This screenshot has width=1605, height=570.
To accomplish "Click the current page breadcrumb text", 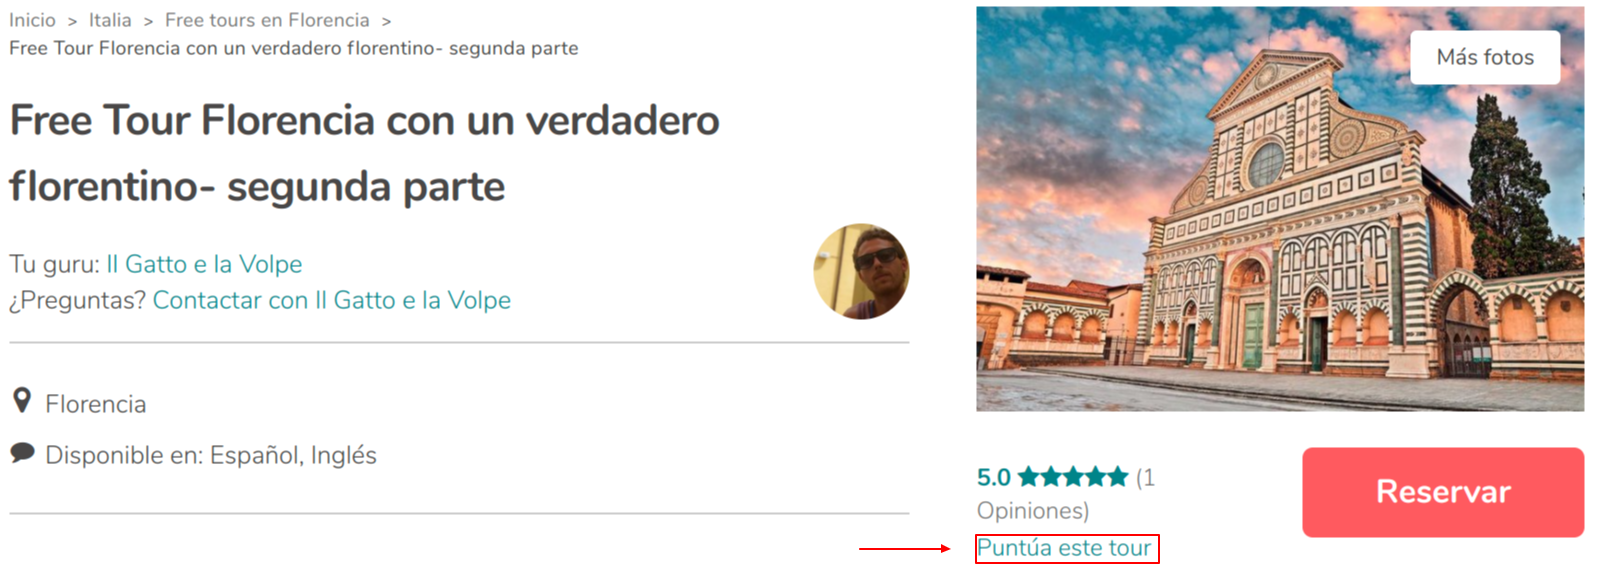I will (x=294, y=48).
